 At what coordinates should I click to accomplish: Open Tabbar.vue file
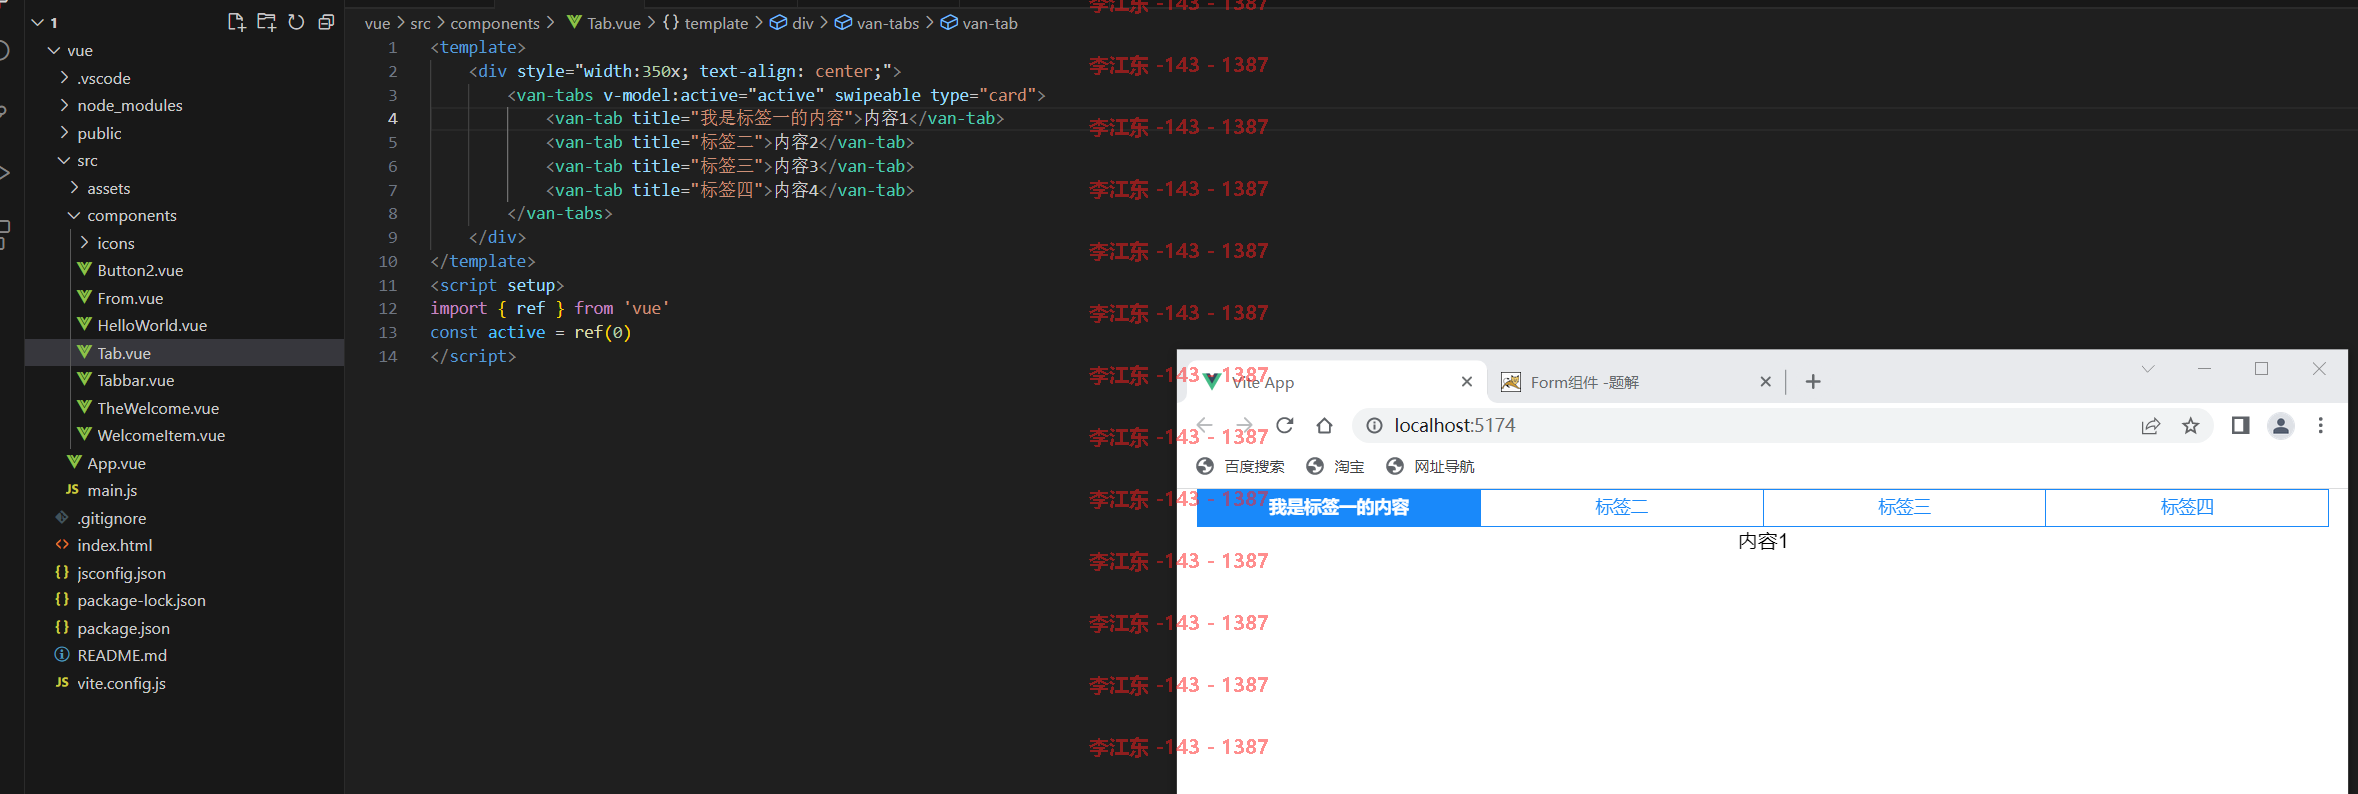(136, 380)
